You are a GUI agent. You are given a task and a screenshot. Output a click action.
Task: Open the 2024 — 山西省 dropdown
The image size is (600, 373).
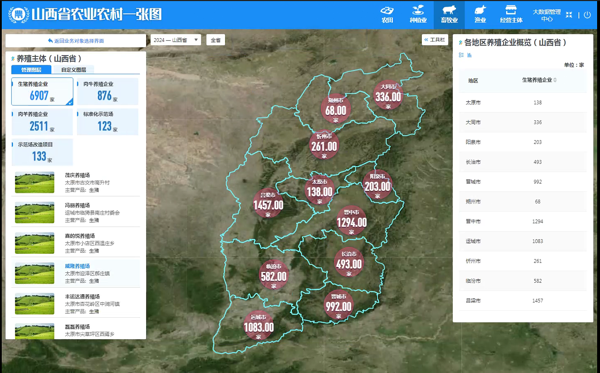pos(176,40)
